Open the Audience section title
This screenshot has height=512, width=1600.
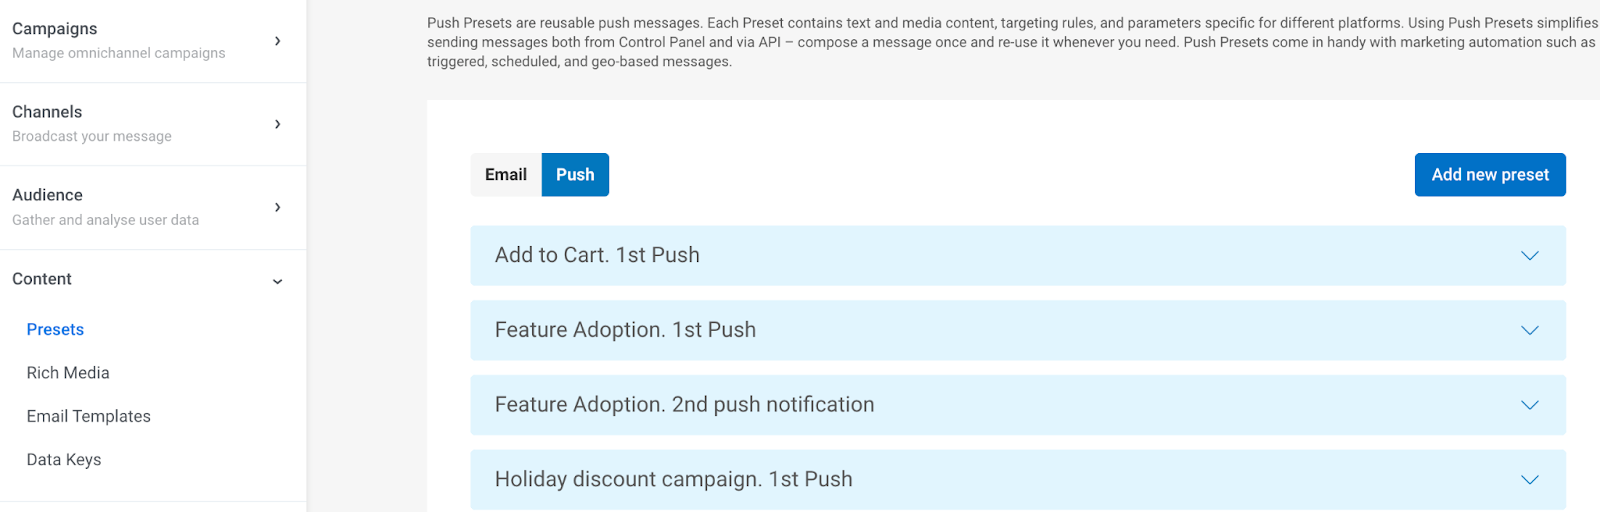point(47,195)
